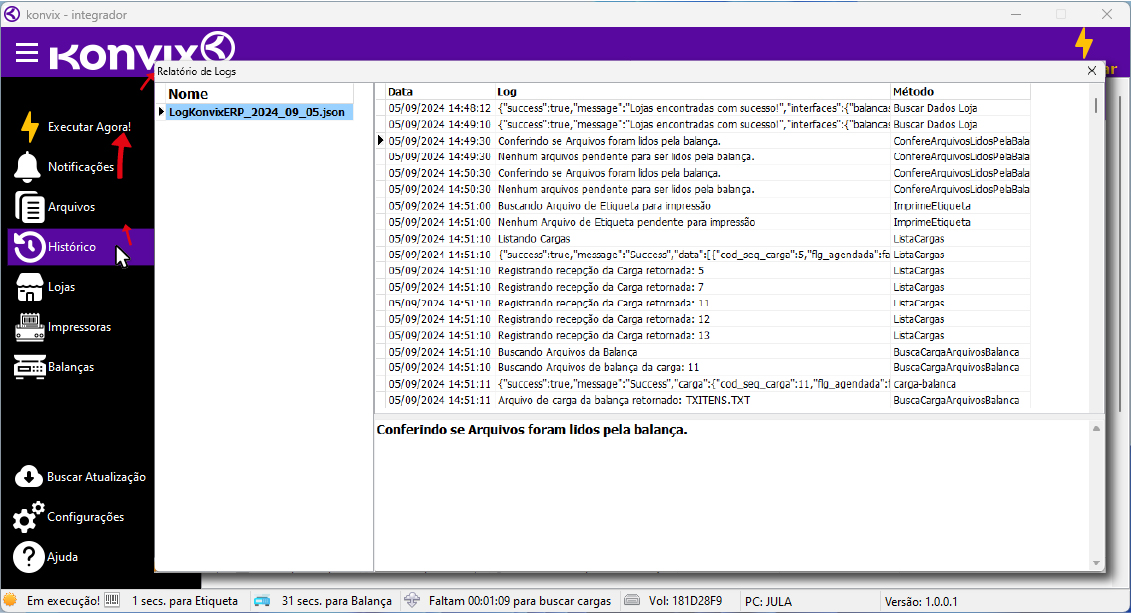Click the log detail message text
The image size is (1132, 613).
point(532,430)
